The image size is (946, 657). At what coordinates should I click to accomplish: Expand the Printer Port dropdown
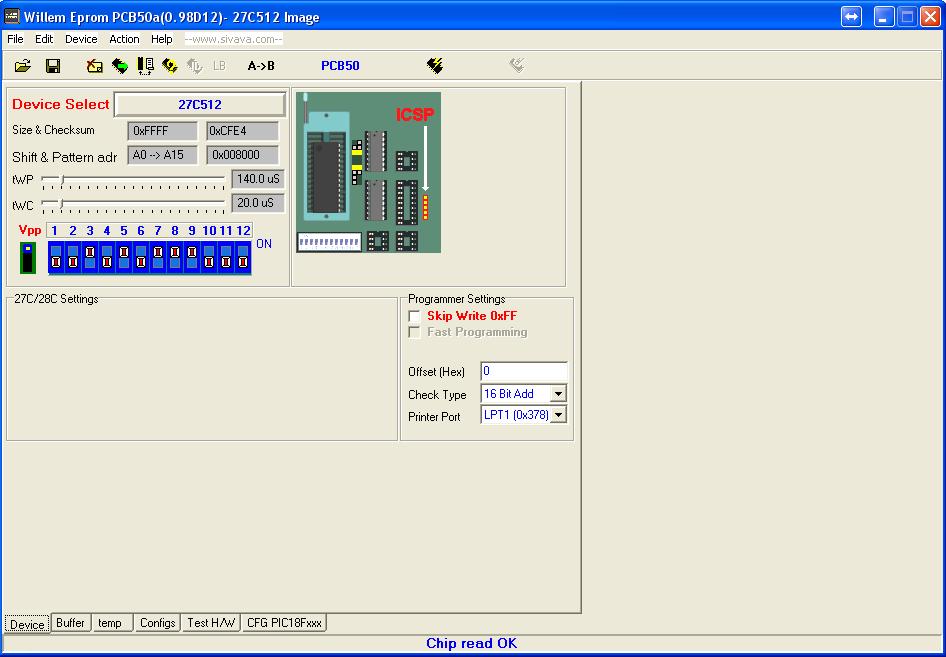[x=558, y=415]
